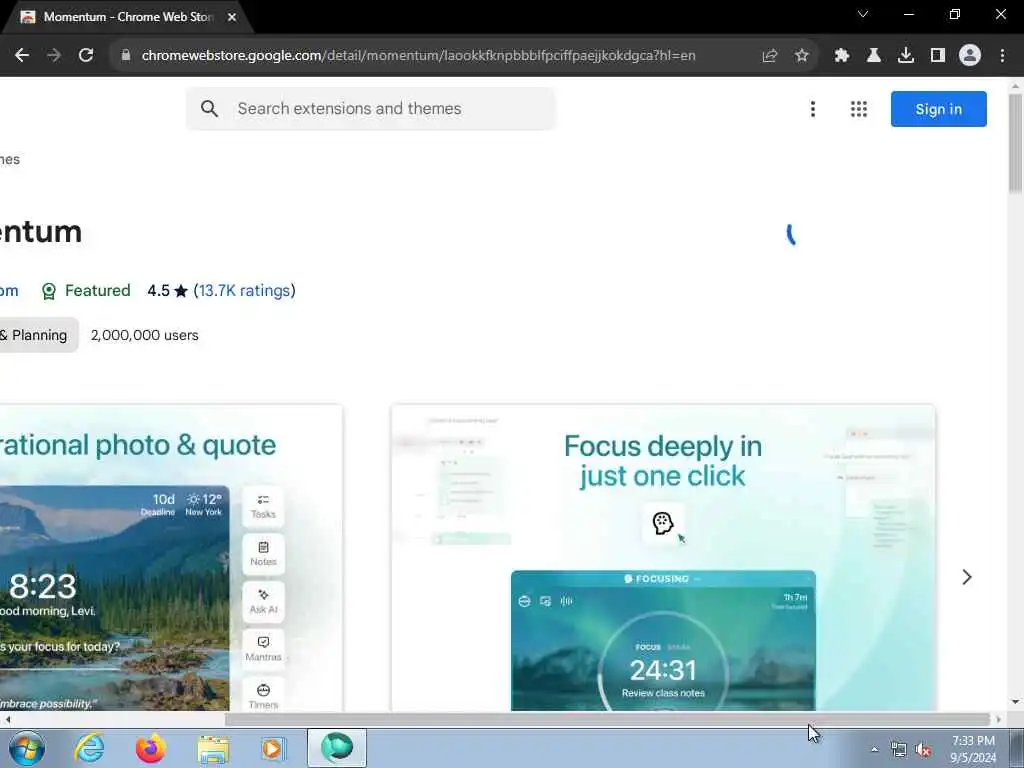Click the horizontal scrollbar thumb
The width and height of the screenshot is (1024, 768).
pos(607,719)
